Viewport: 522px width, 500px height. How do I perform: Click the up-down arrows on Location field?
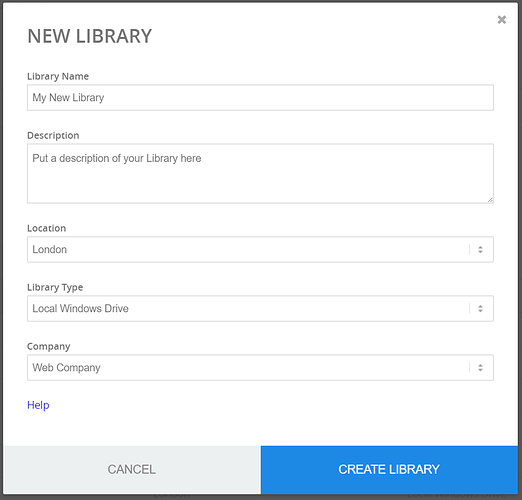pyautogui.click(x=480, y=249)
